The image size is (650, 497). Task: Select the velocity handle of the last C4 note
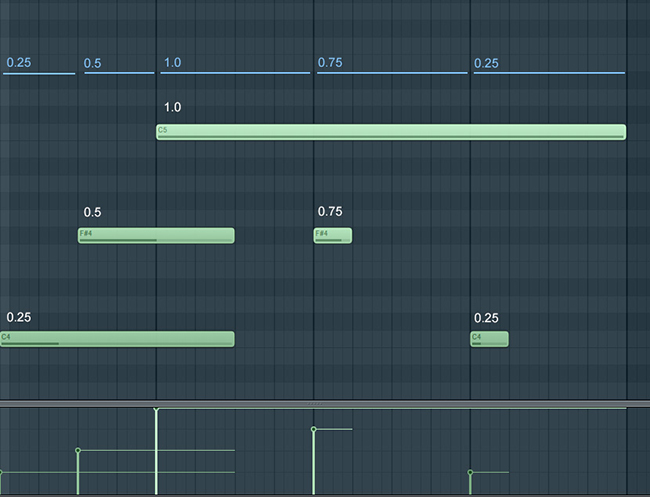click(x=470, y=472)
